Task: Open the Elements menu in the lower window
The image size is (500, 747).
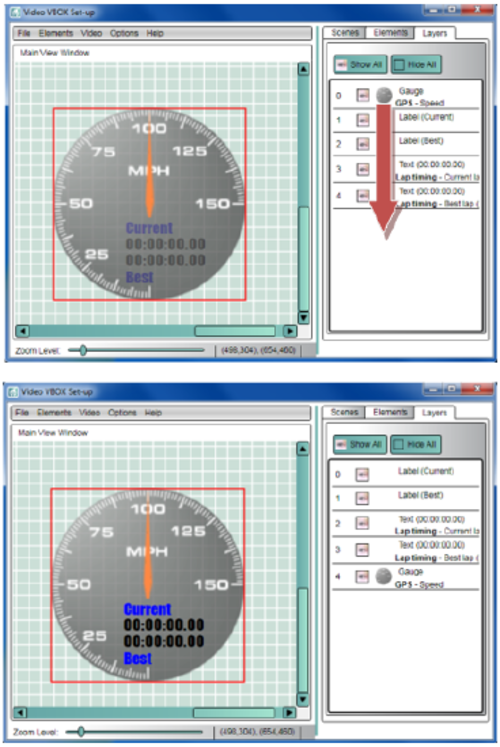Action: tap(54, 413)
